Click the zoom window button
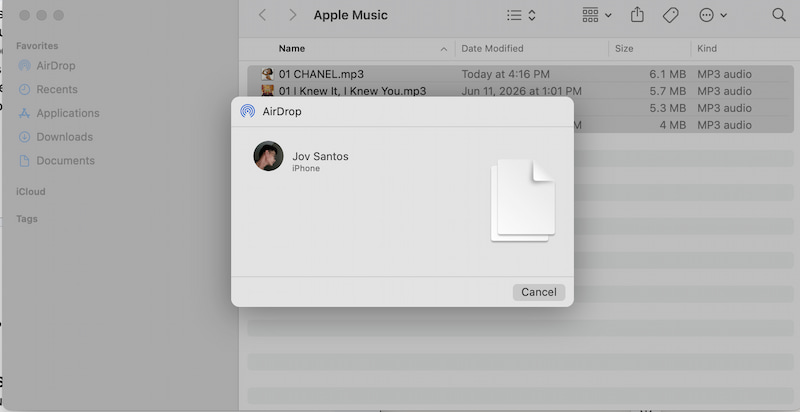800x412 pixels. [x=59, y=15]
